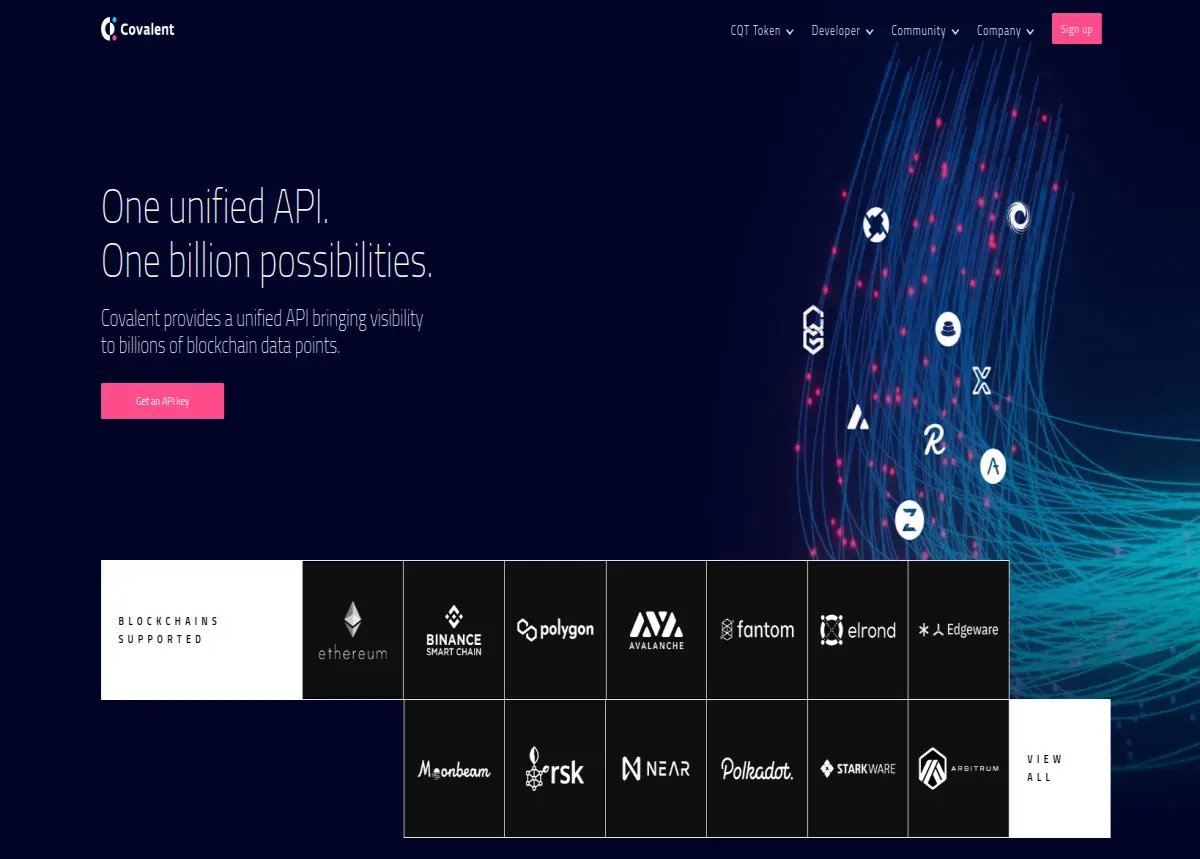This screenshot has height=859, width=1200.
Task: Click the spiral swirl logo in hero graphic
Action: [1018, 216]
